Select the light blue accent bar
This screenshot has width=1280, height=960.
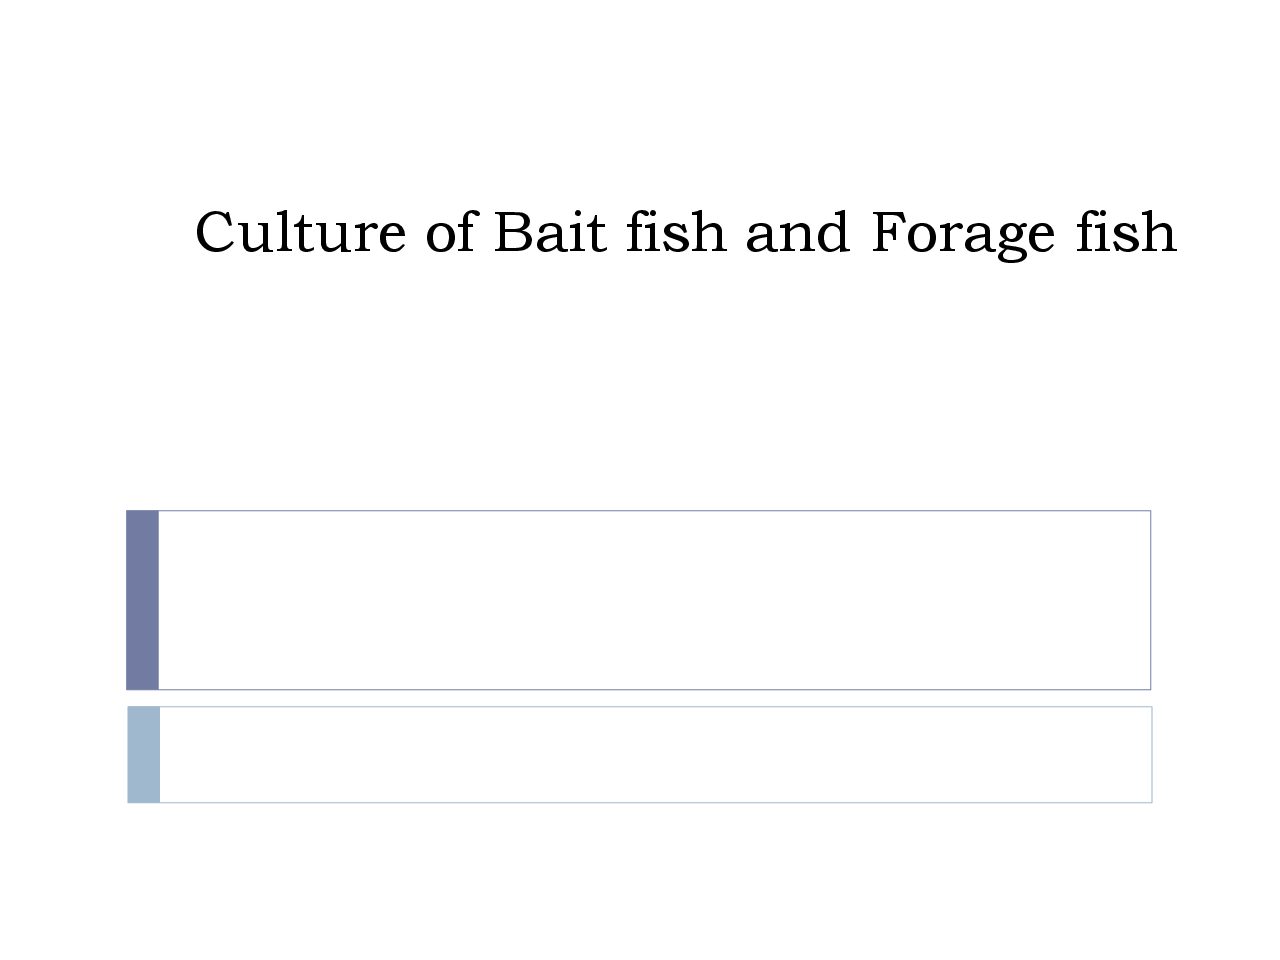coord(143,754)
